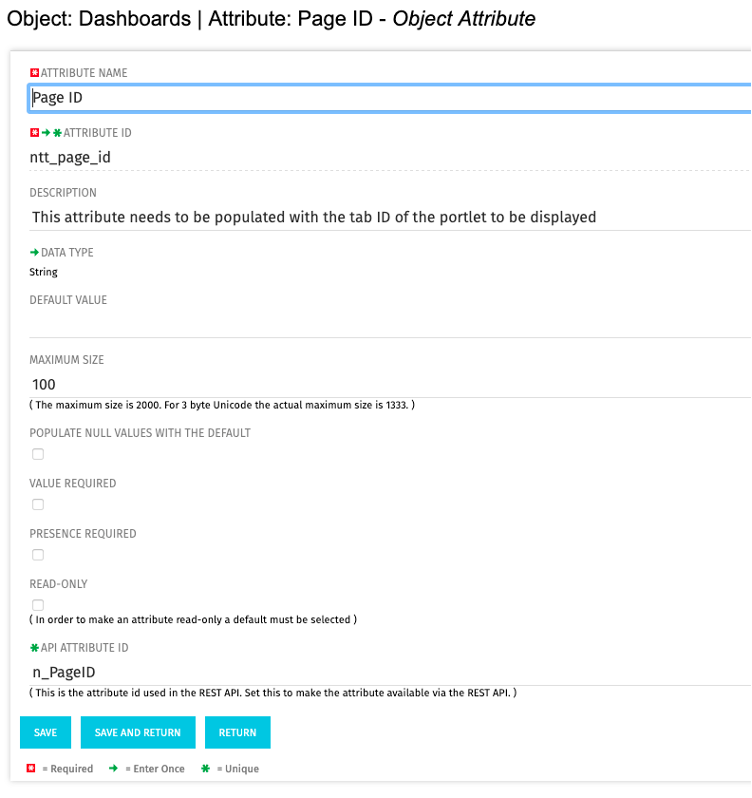
Task: Click the Data Type label
Action: (67, 253)
